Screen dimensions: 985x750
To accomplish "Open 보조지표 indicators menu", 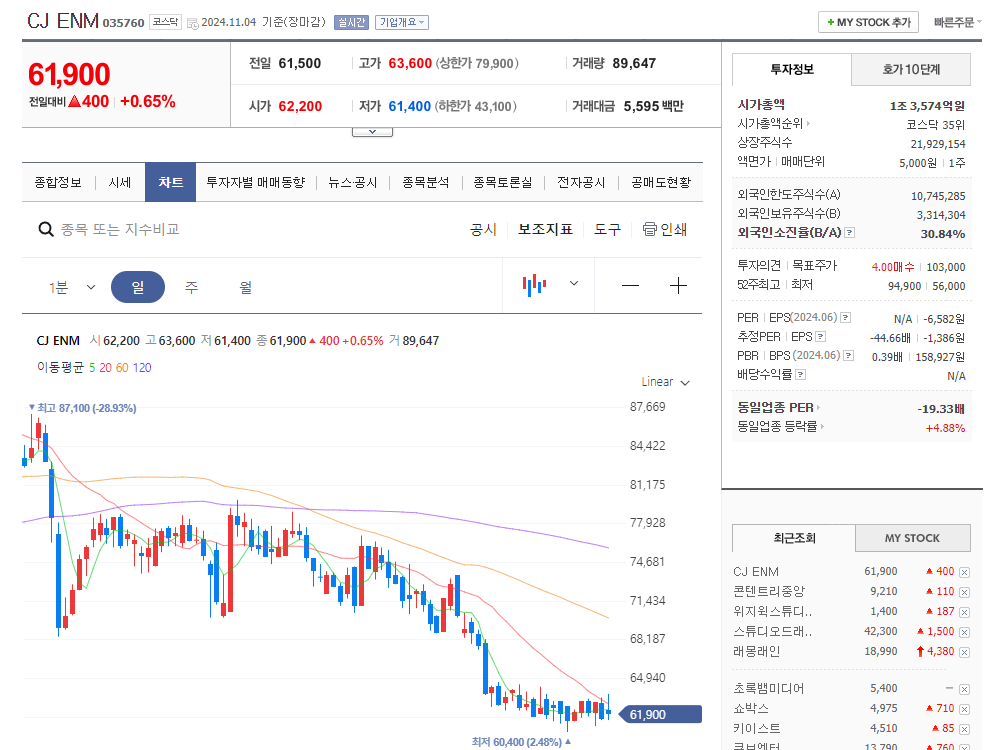I will point(545,229).
